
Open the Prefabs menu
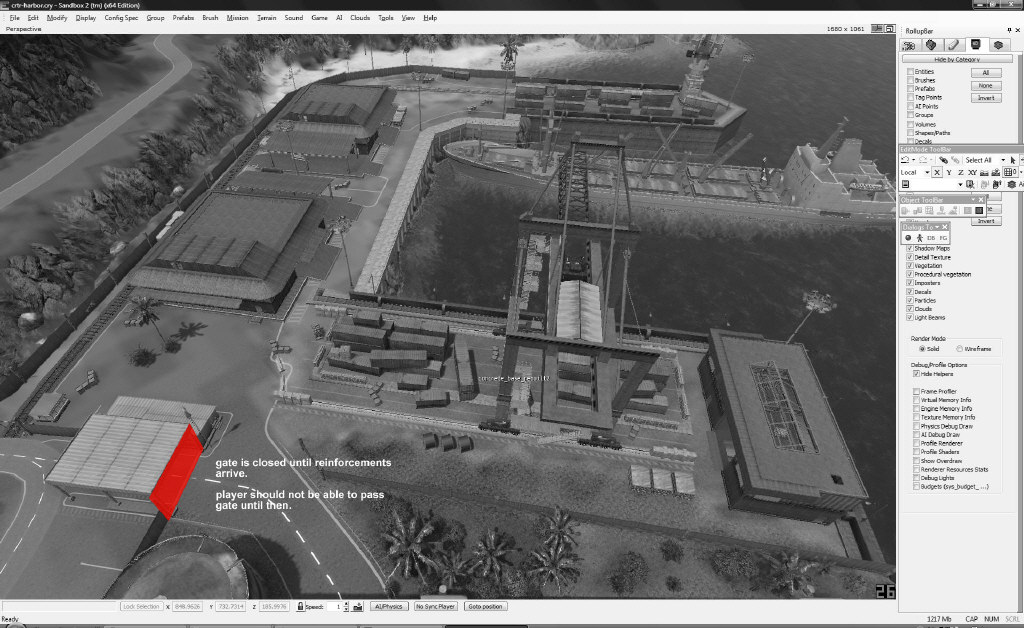pyautogui.click(x=184, y=18)
